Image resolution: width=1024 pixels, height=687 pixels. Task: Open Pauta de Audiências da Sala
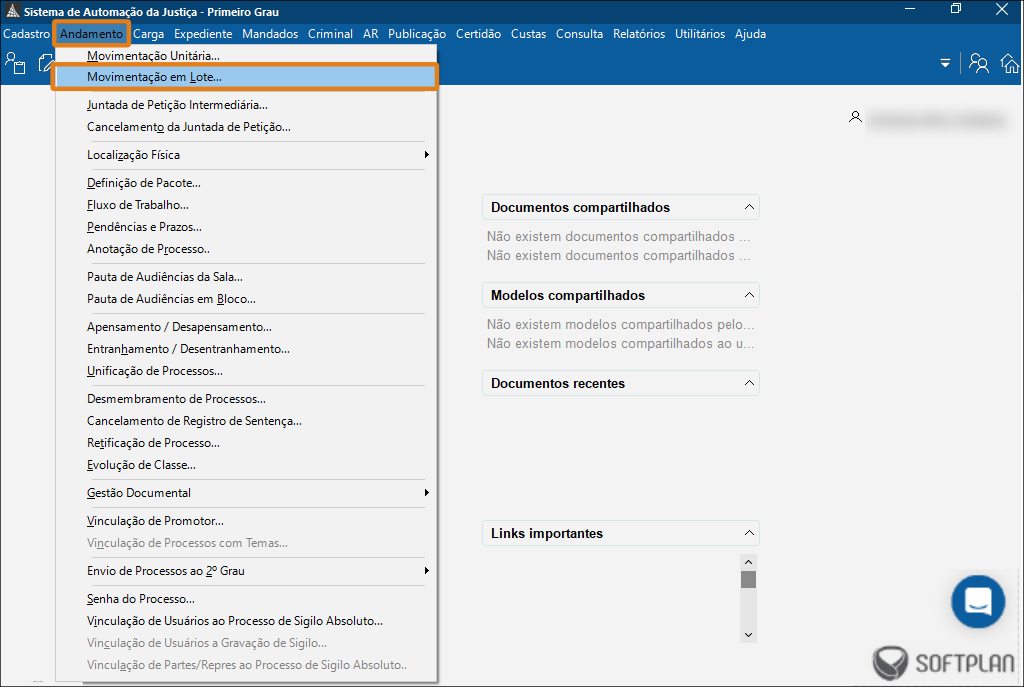coord(246,277)
